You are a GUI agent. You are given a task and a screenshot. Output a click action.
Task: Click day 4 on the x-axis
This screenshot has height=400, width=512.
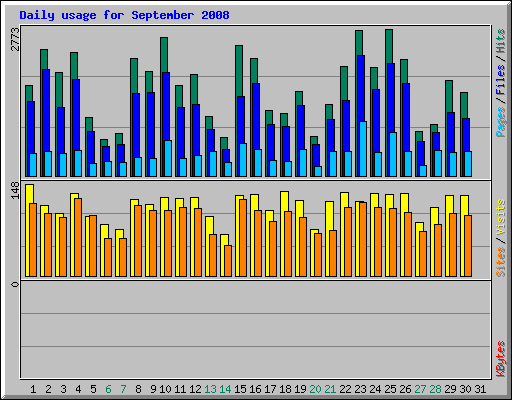tap(78, 389)
